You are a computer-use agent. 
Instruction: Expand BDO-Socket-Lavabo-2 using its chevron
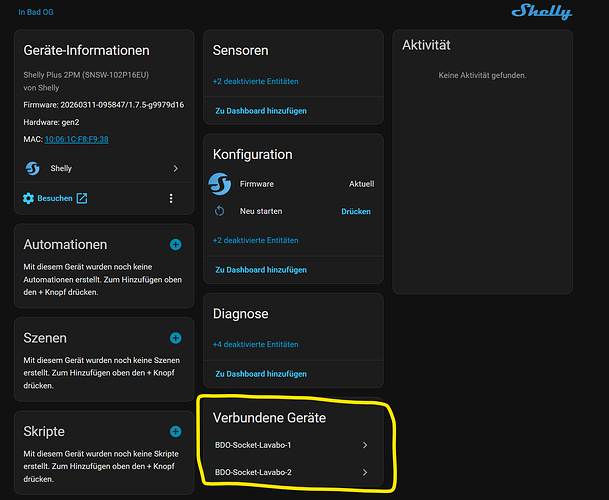click(365, 472)
